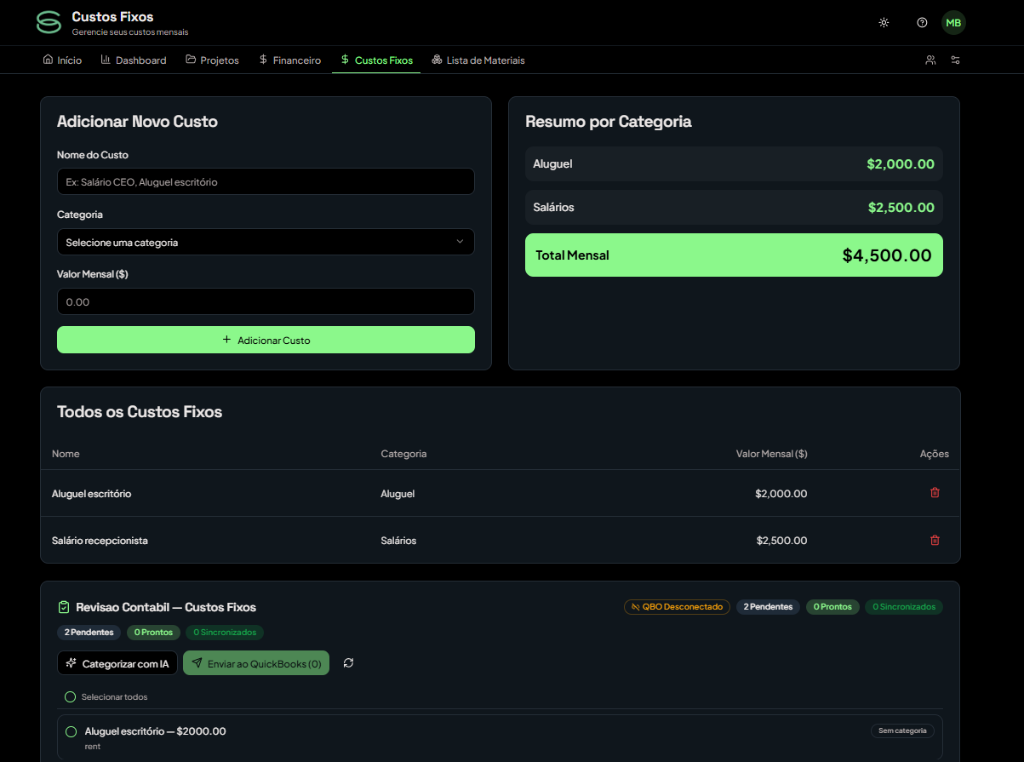Viewport: 1024px width, 762px height.
Task: Click the green S app logo
Action: (x=48, y=23)
